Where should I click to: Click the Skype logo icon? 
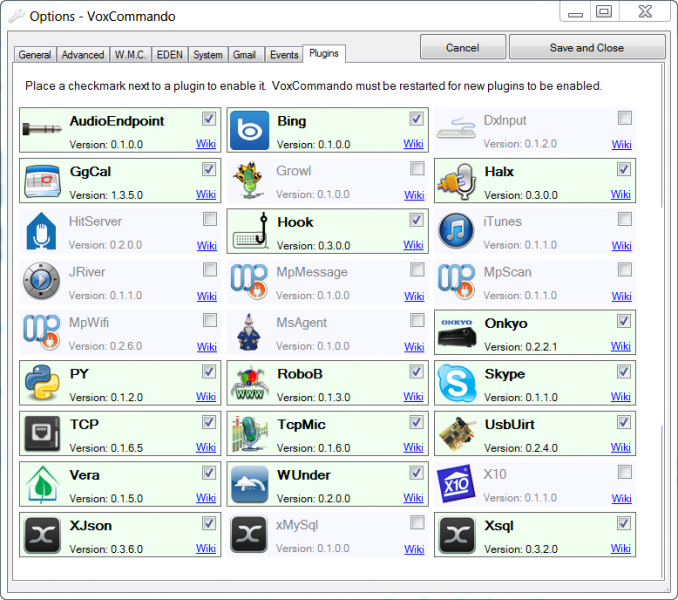tap(457, 383)
